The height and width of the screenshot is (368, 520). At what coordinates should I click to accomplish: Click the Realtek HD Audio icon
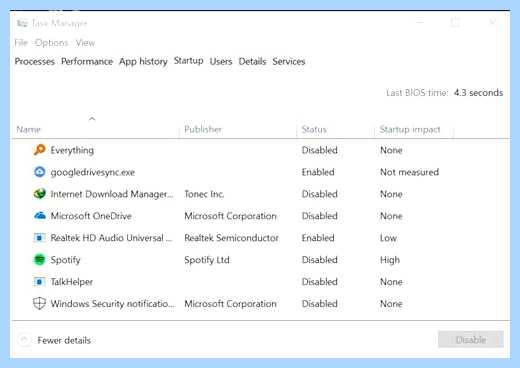coord(39,238)
